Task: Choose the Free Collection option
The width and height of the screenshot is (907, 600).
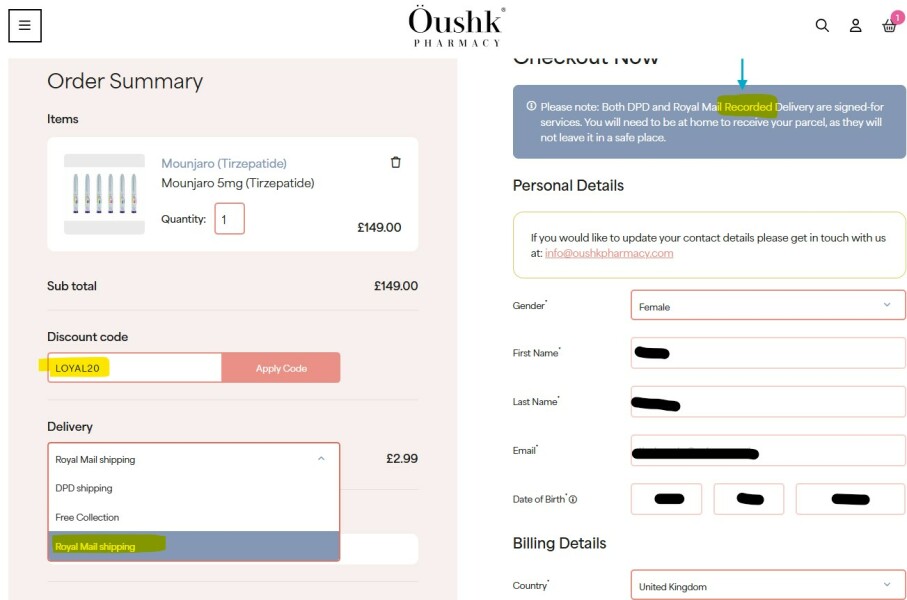Action: coord(87,517)
